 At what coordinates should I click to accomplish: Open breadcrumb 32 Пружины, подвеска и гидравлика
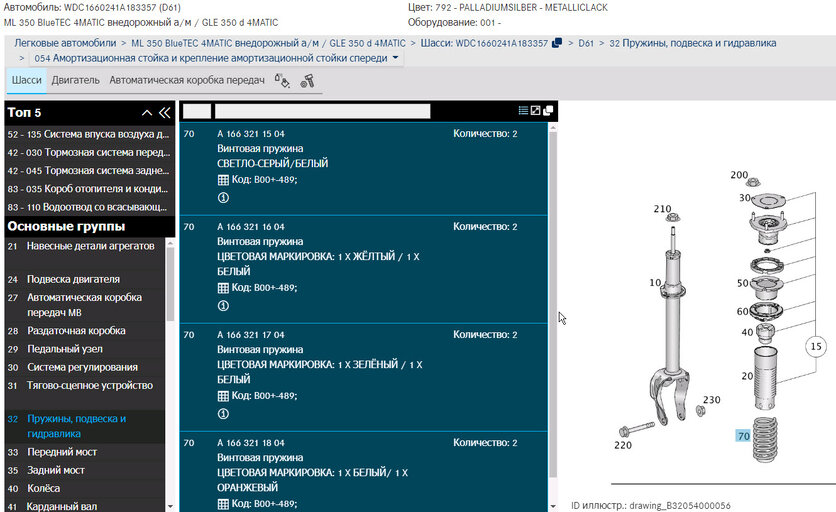point(693,43)
